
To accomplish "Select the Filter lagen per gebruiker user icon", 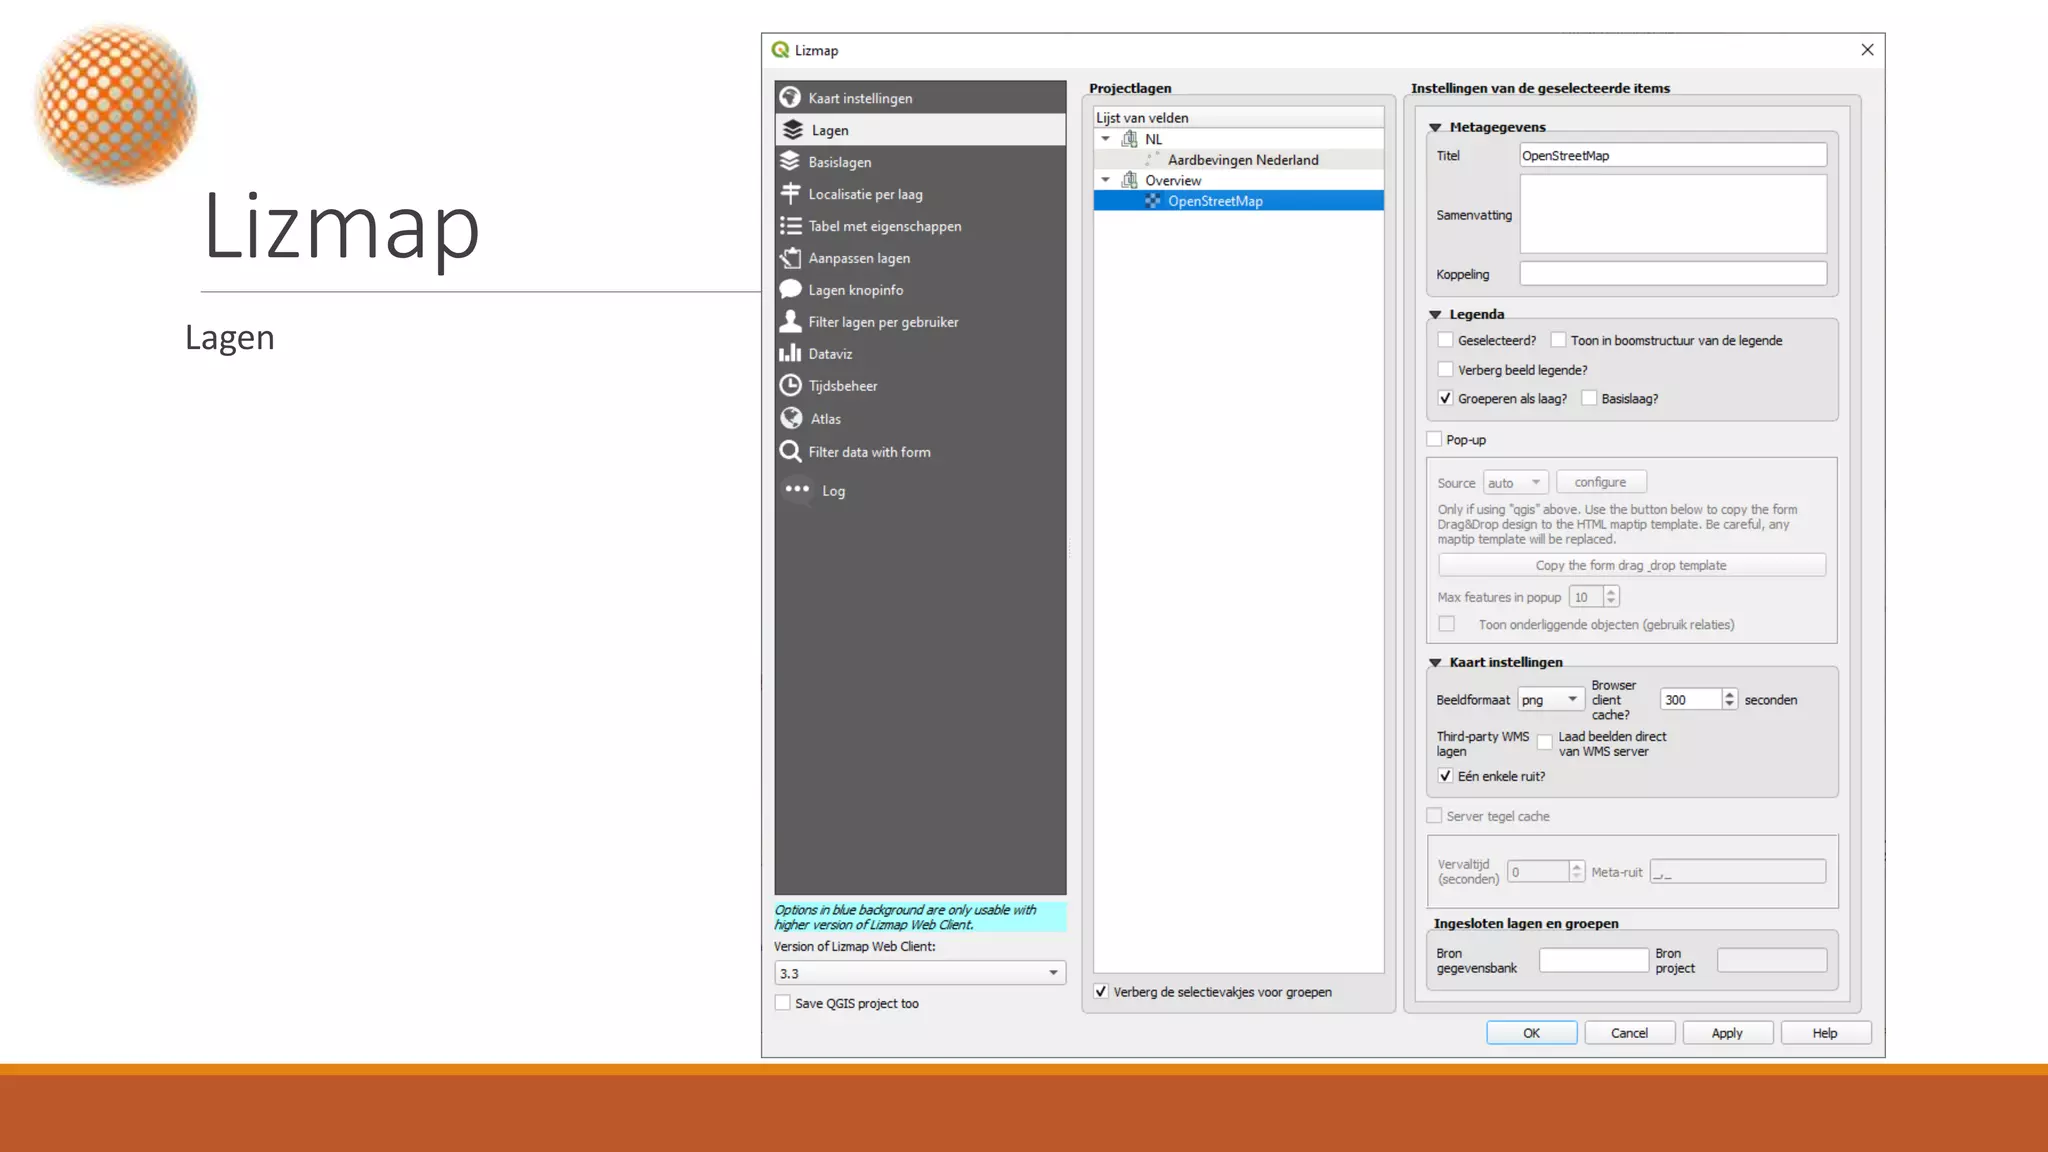I will [x=790, y=321].
